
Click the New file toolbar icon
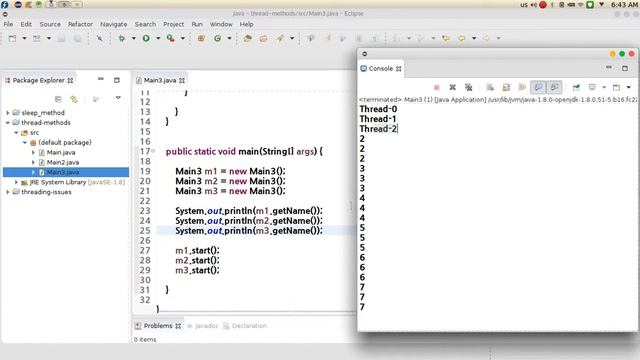(x=12, y=38)
